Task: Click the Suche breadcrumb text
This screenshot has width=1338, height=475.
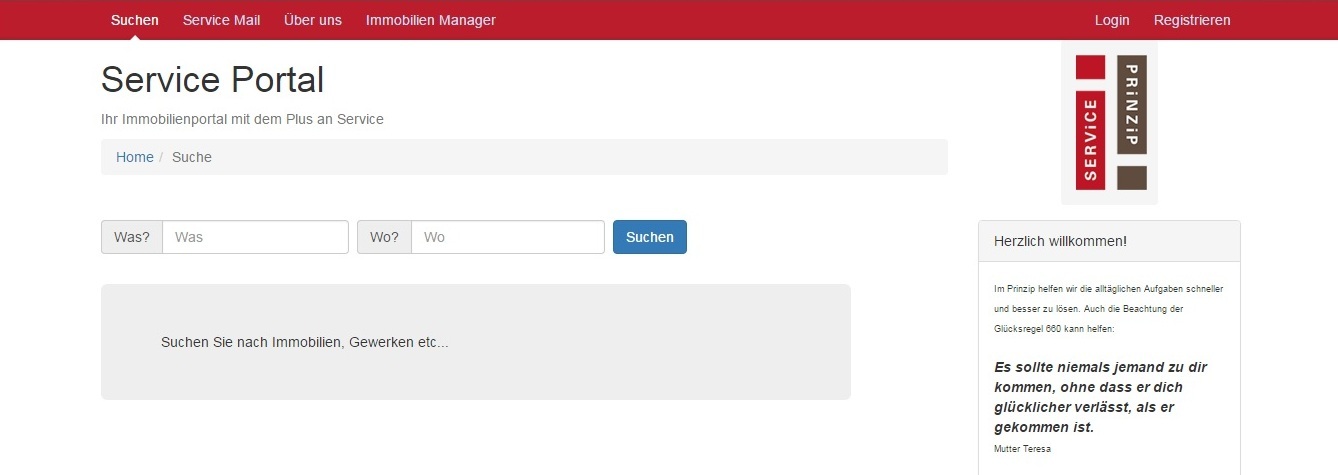Action: coord(192,157)
